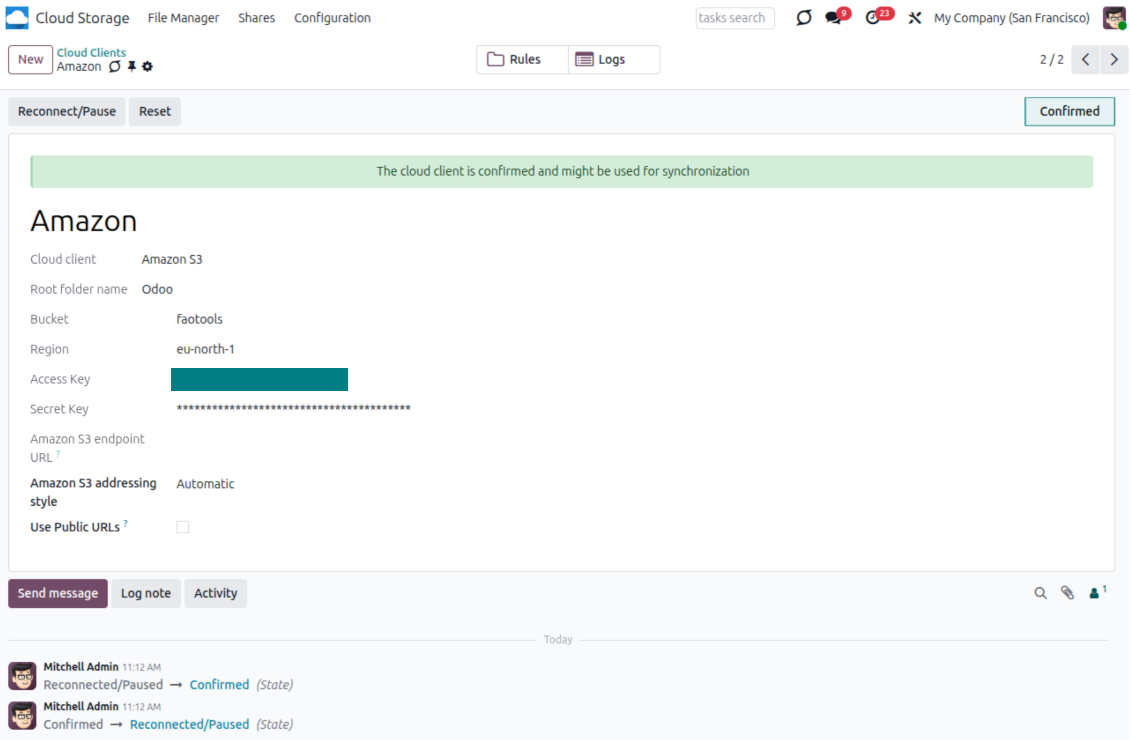Open the debug tools wrench icon

(x=915, y=17)
